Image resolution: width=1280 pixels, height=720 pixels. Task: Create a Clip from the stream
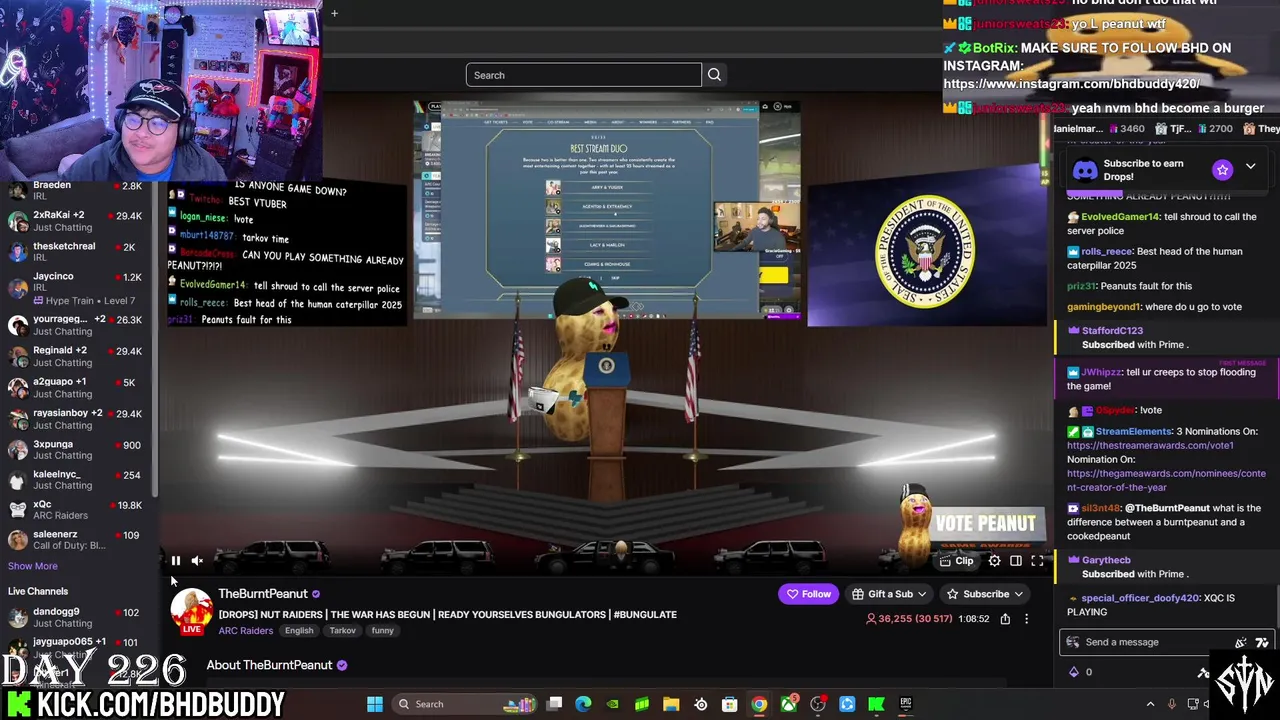click(x=956, y=561)
